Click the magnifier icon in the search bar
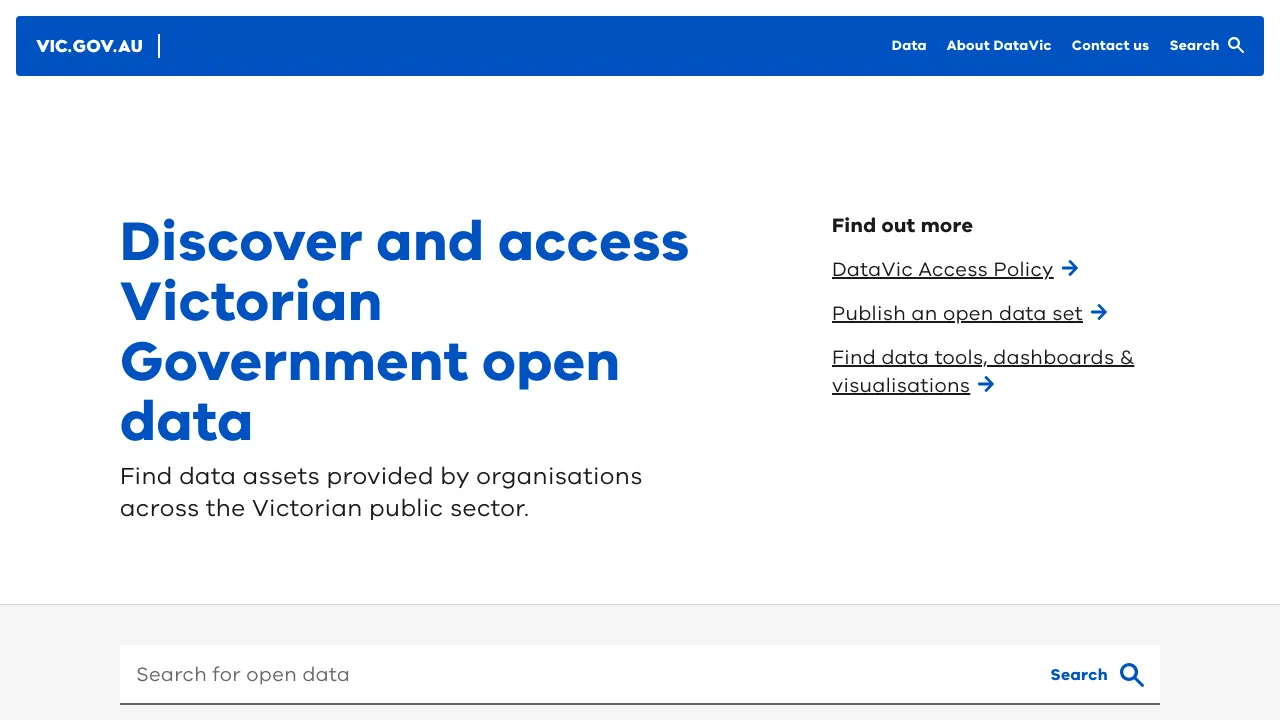The image size is (1280, 720). pyautogui.click(x=1132, y=675)
